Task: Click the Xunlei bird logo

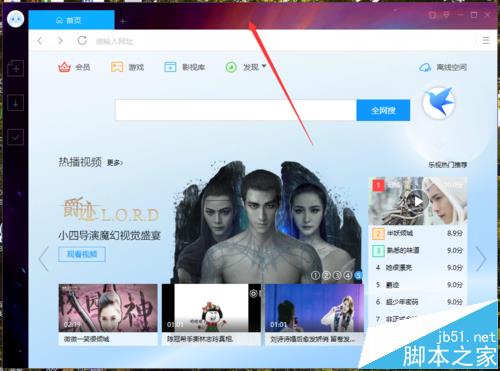Action: pyautogui.click(x=438, y=103)
